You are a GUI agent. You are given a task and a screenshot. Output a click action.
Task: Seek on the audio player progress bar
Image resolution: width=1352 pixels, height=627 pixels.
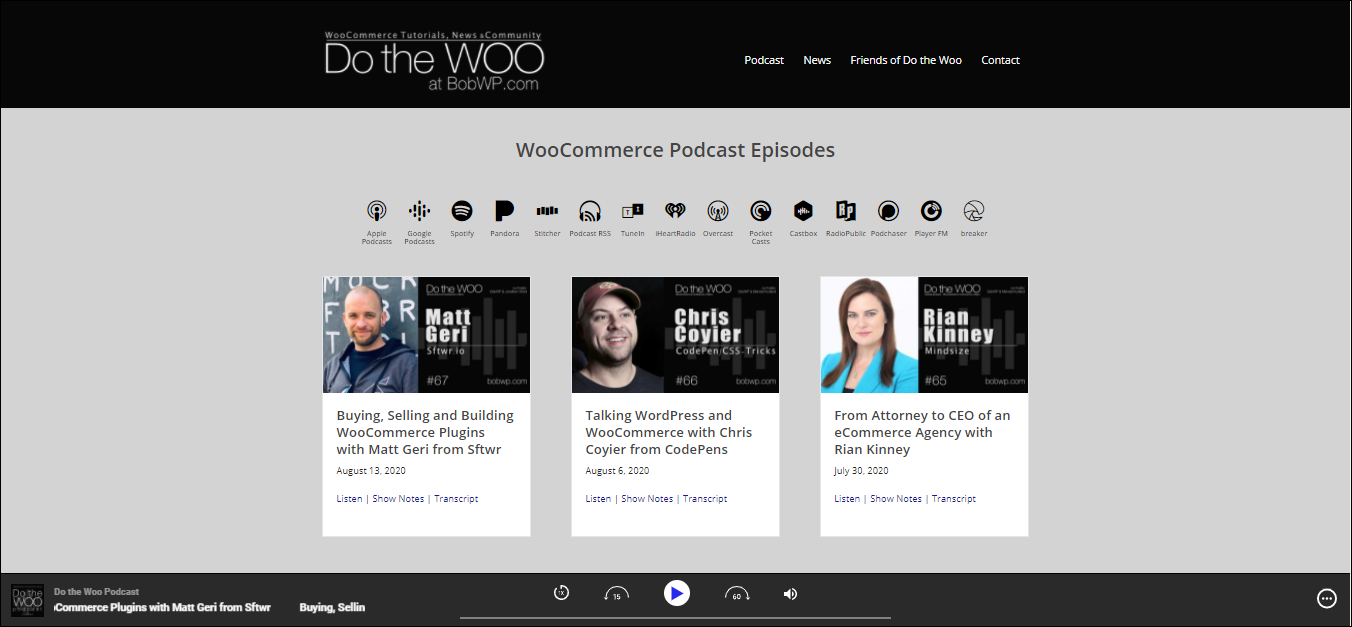[675, 617]
